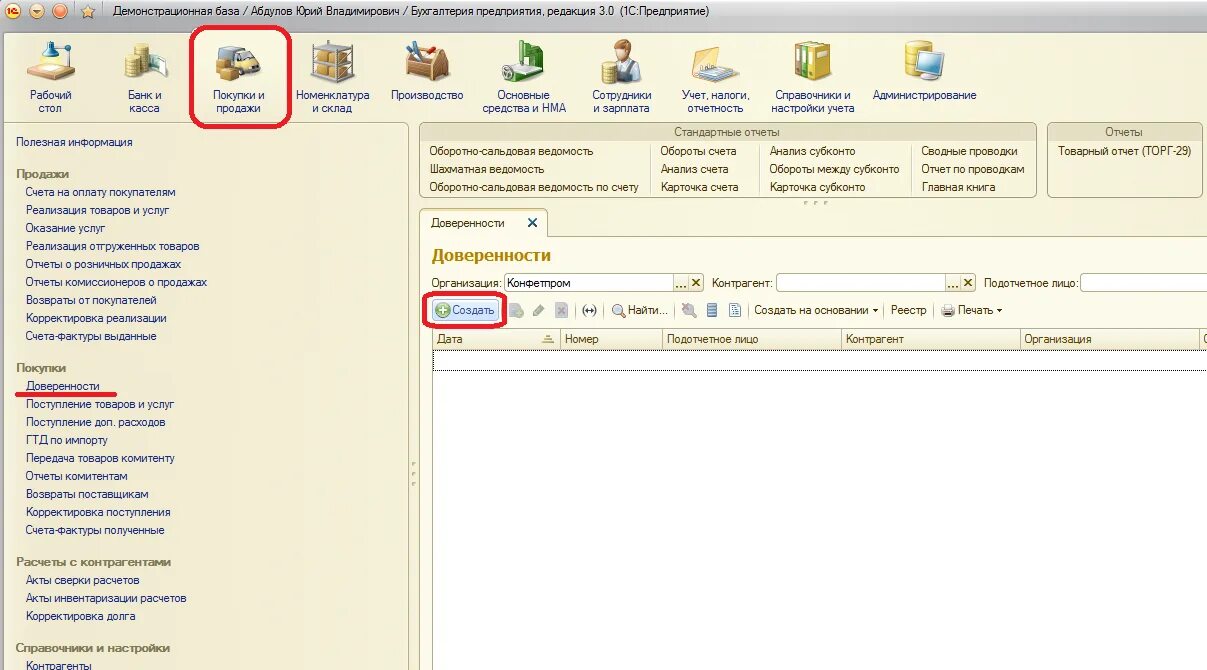The image size is (1207, 670).
Task: Expand the Печать dropdown menu
Action: point(971,311)
